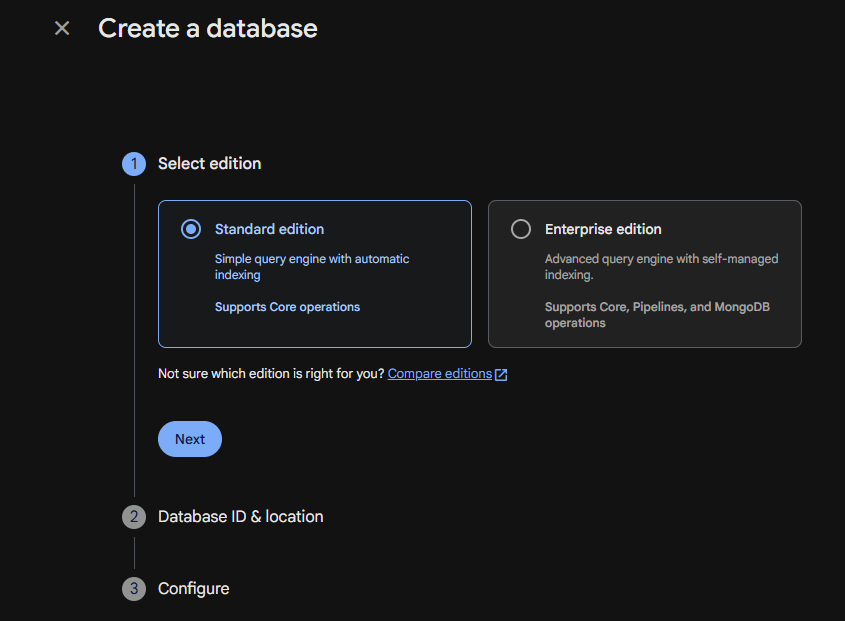Expand the Database ID & location step
The width and height of the screenshot is (845, 621).
click(x=240, y=517)
